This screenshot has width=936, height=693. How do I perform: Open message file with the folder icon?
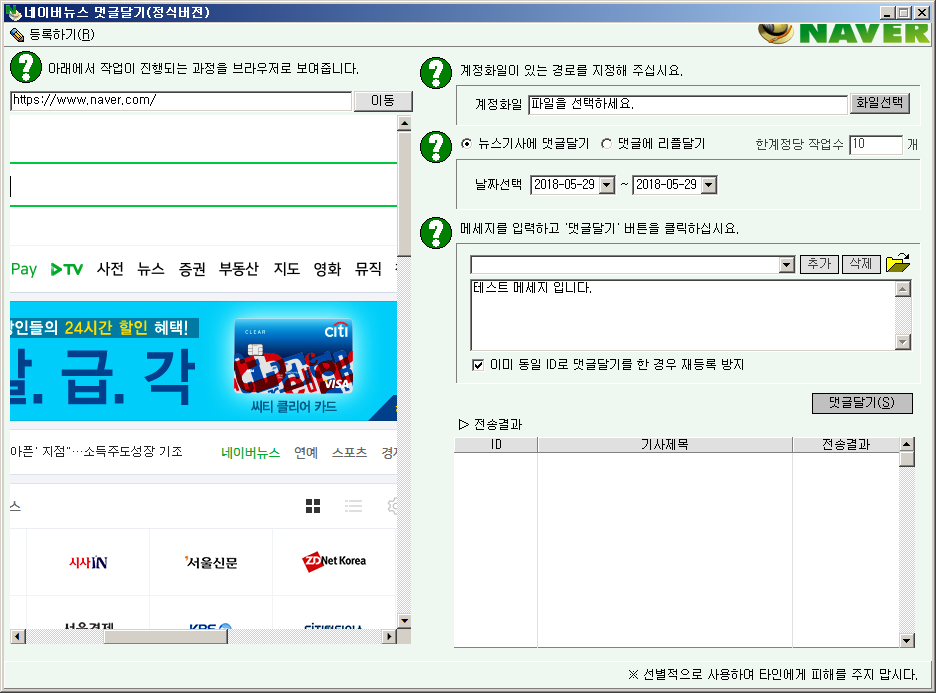[898, 263]
